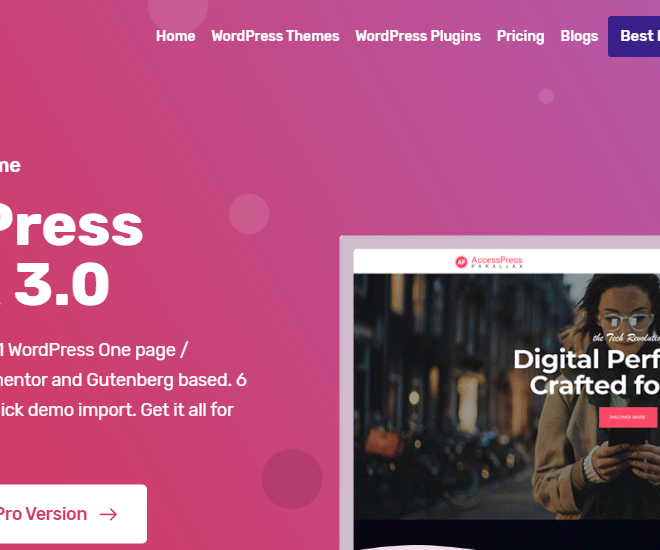Click the red AP logo circle
The height and width of the screenshot is (550, 660).
click(461, 262)
